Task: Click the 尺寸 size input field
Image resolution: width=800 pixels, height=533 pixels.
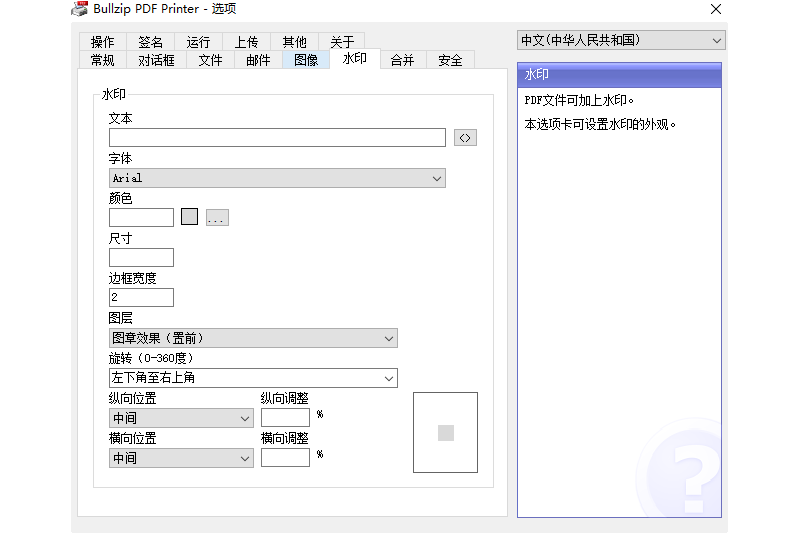Action: coord(141,258)
